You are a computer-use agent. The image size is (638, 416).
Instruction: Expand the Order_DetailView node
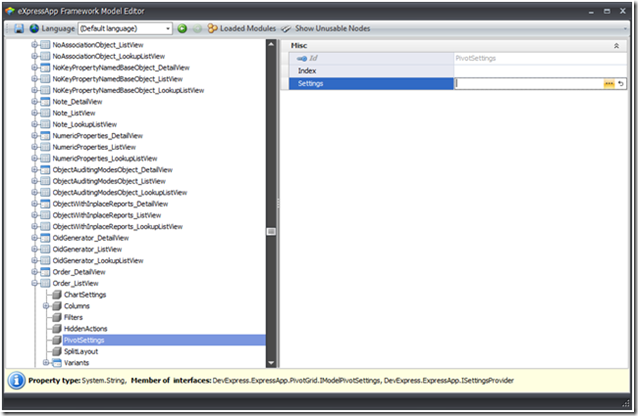34,272
